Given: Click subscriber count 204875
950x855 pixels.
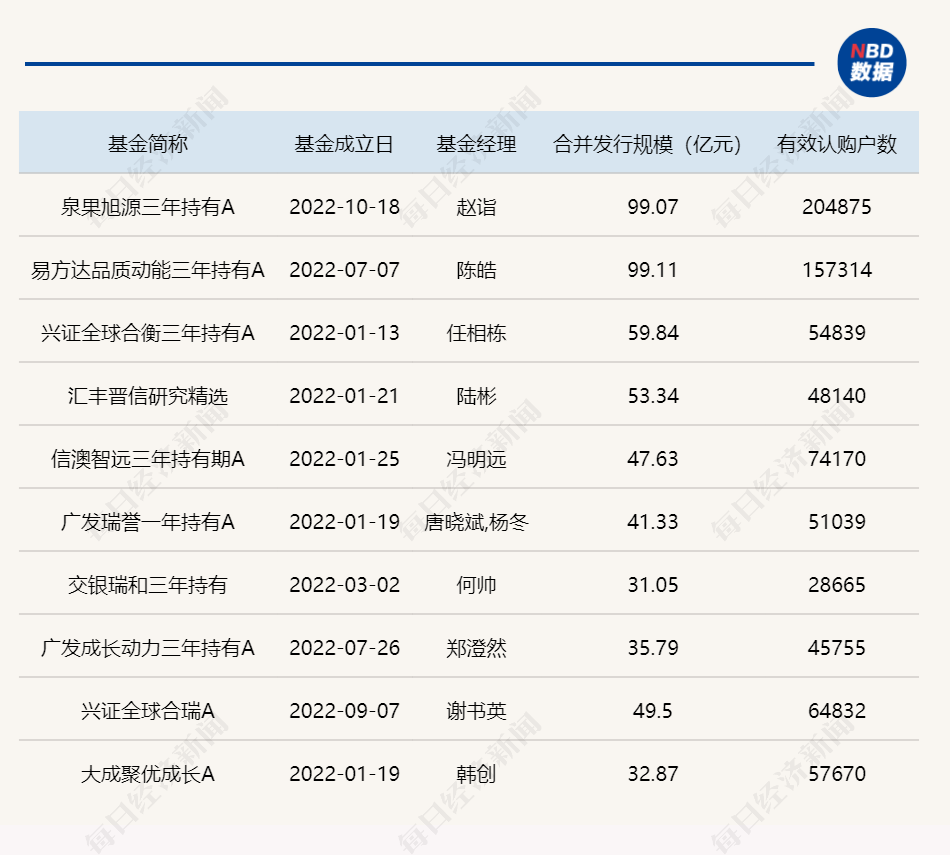Looking at the screenshot, I should click(x=837, y=207).
